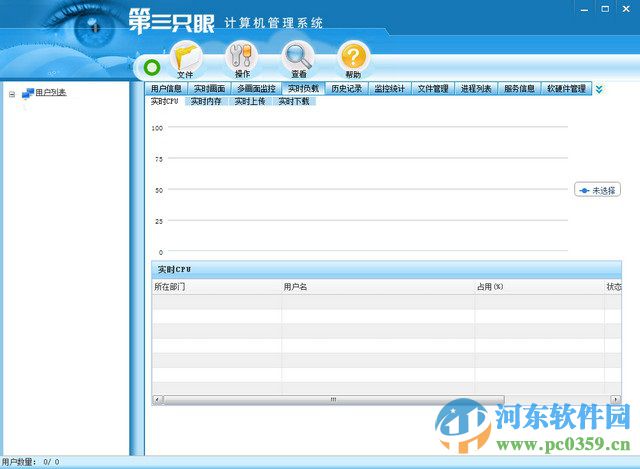Switch to the 文件管理 tab
Viewport: 640px width, 469px height.
[x=433, y=88]
